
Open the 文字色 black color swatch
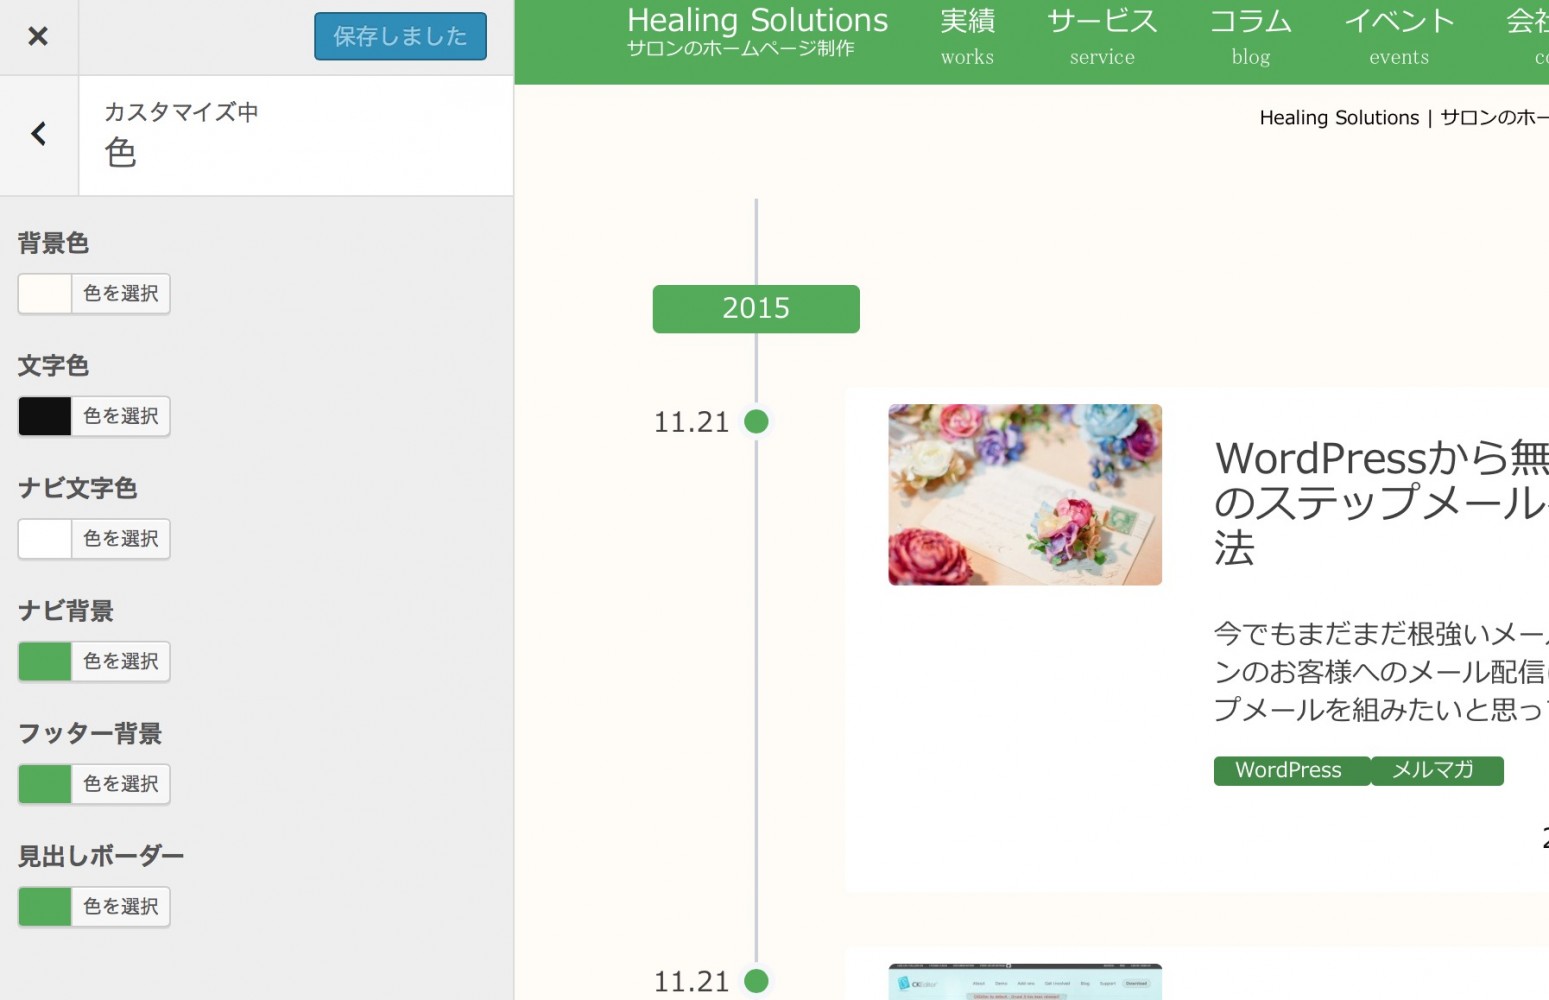45,416
